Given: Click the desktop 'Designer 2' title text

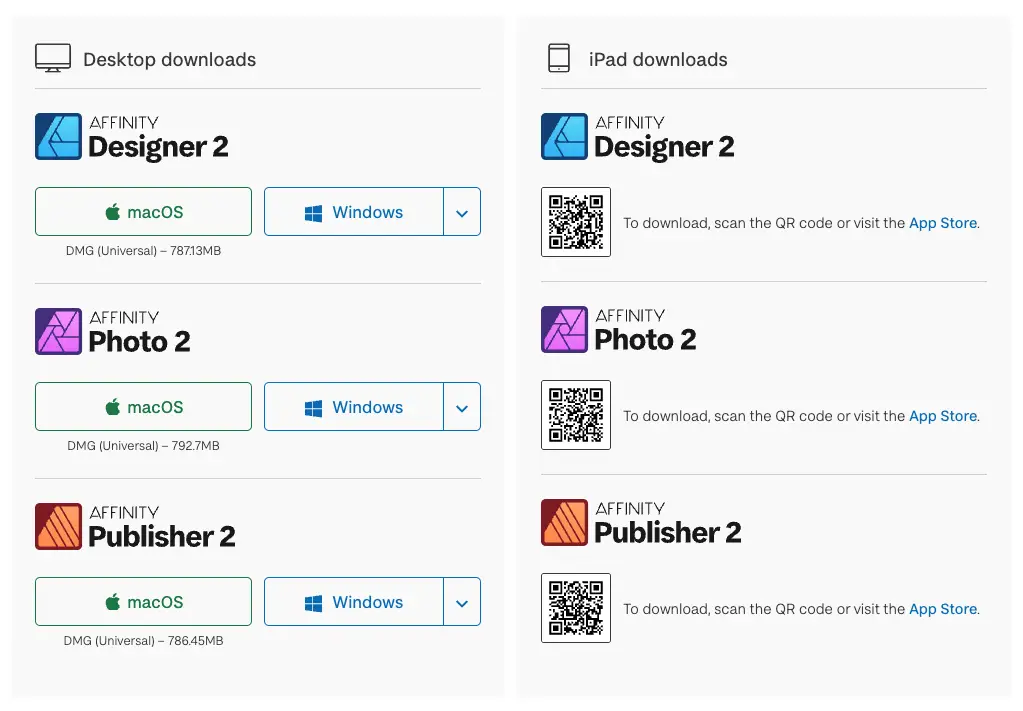Looking at the screenshot, I should (159, 147).
